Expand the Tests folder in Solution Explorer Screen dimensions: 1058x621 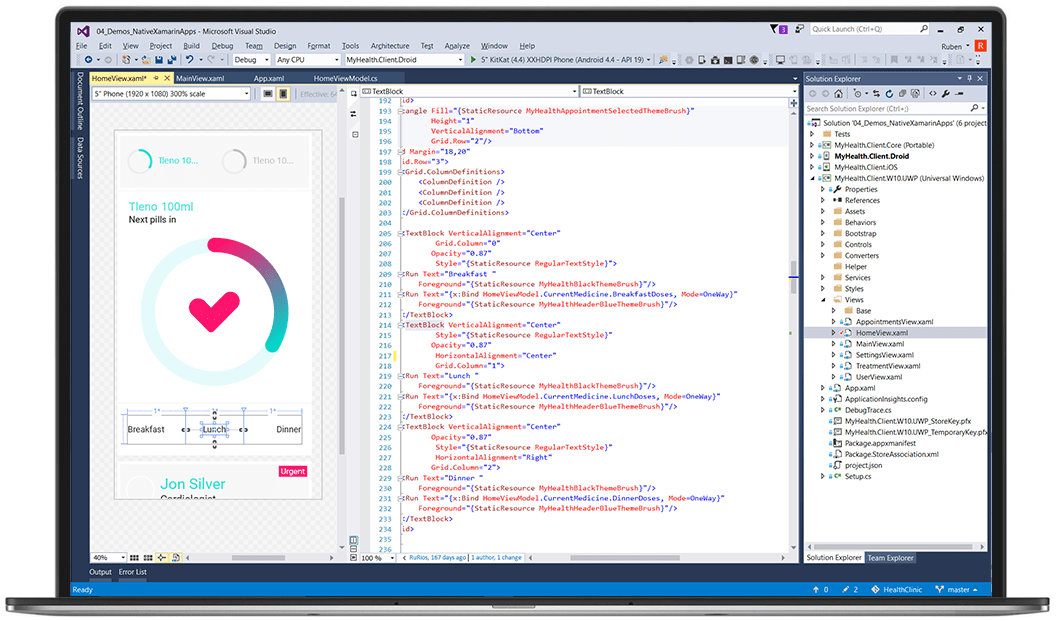click(811, 133)
